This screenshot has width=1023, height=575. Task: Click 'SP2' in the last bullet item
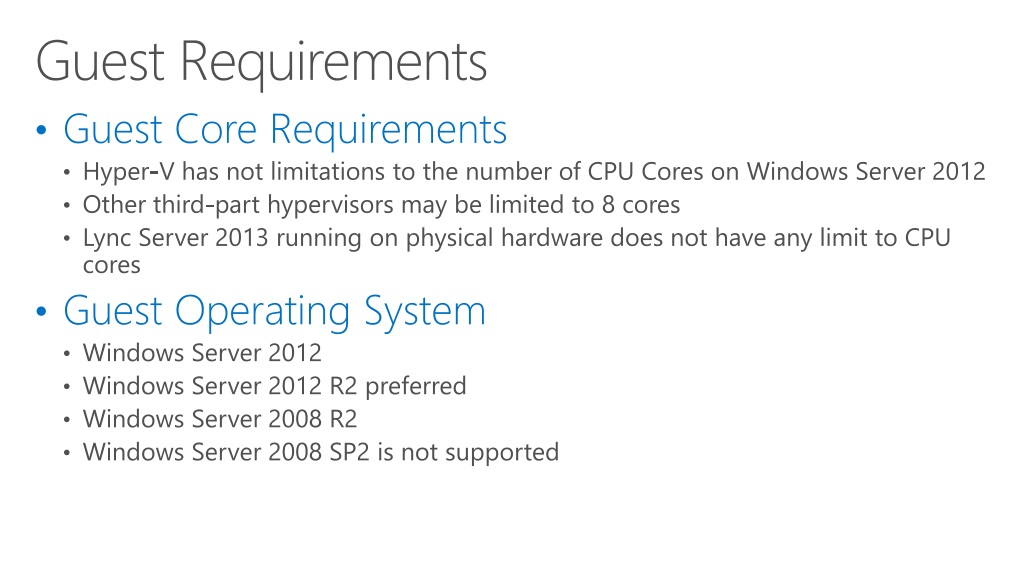point(349,452)
